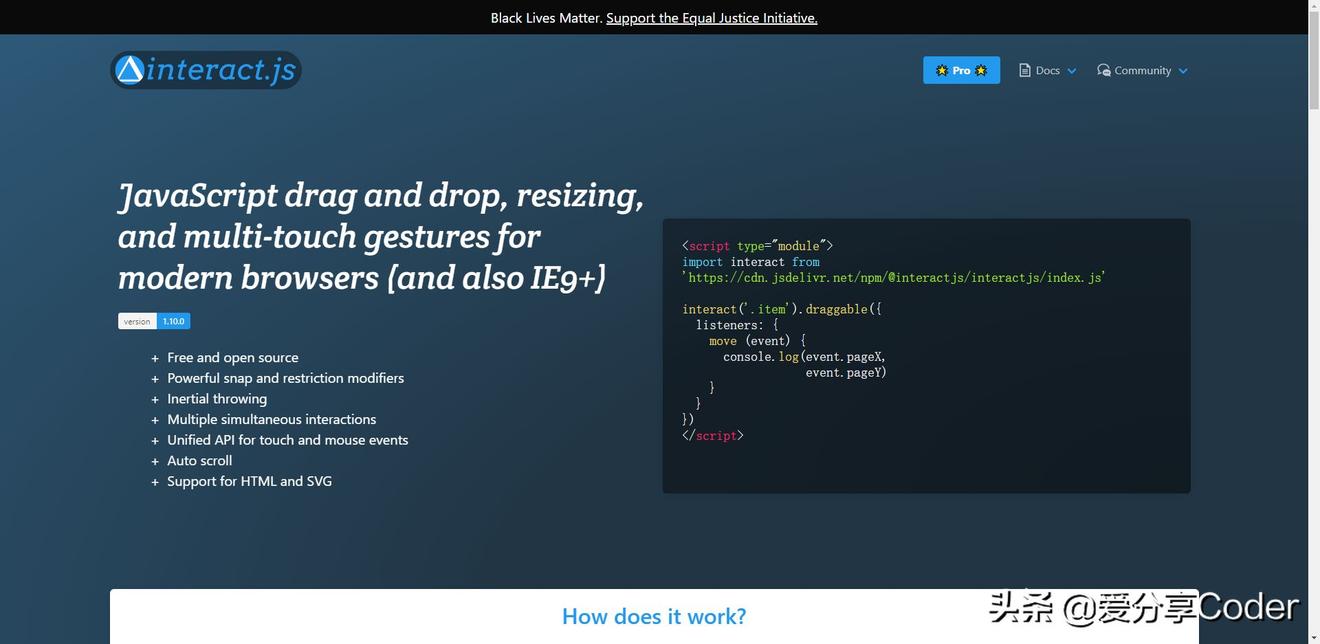Screen dimensions: 1320x644
Task: Follow the Support the Equal Justice Initiative link
Action: [711, 18]
